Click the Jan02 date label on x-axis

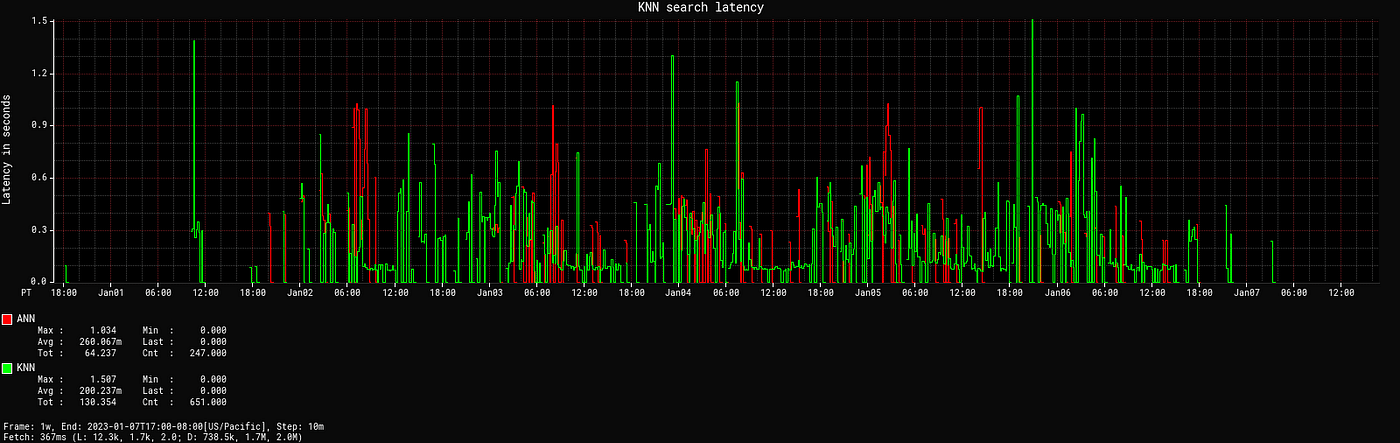click(x=300, y=293)
